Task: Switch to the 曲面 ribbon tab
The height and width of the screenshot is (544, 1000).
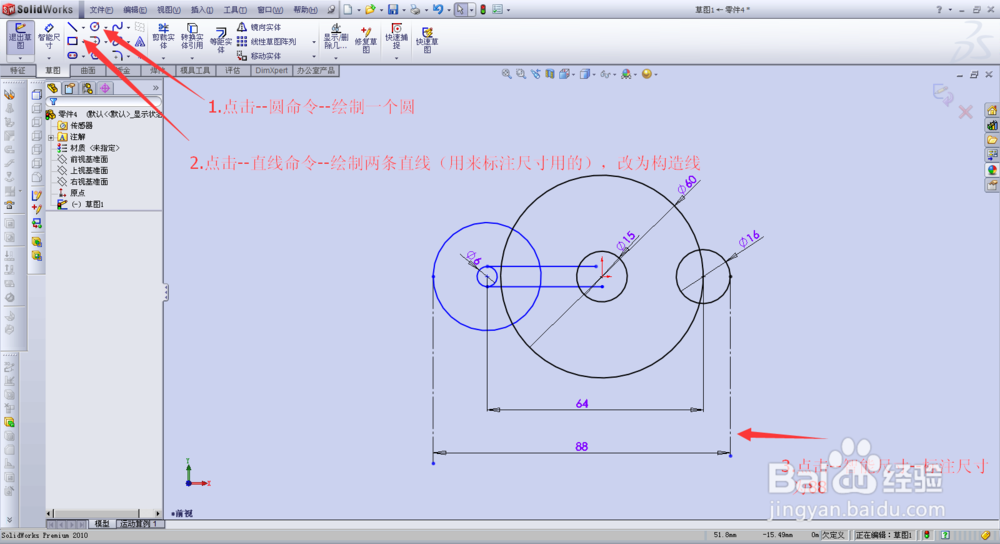Action: tap(88, 70)
